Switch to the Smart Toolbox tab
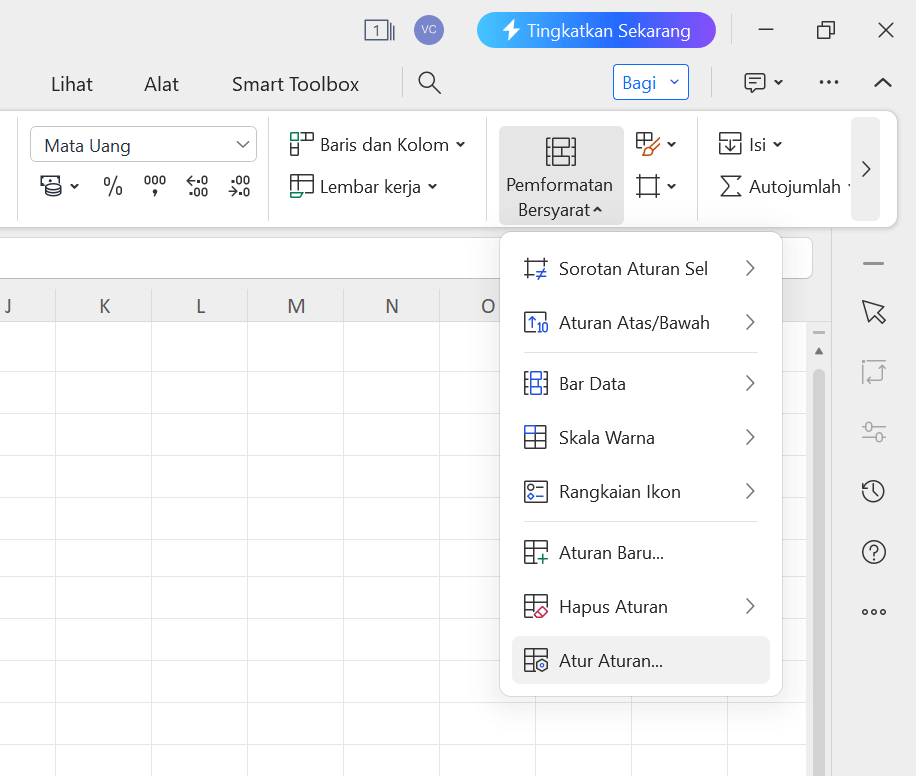The width and height of the screenshot is (916, 776). 294,83
